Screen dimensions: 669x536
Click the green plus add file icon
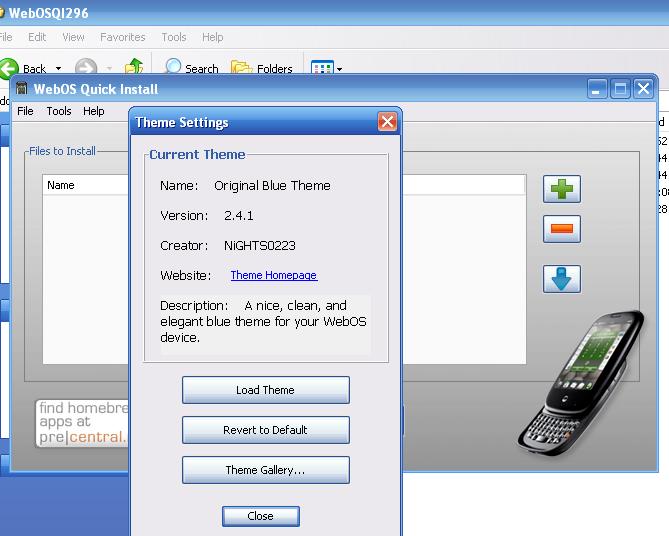pos(561,189)
